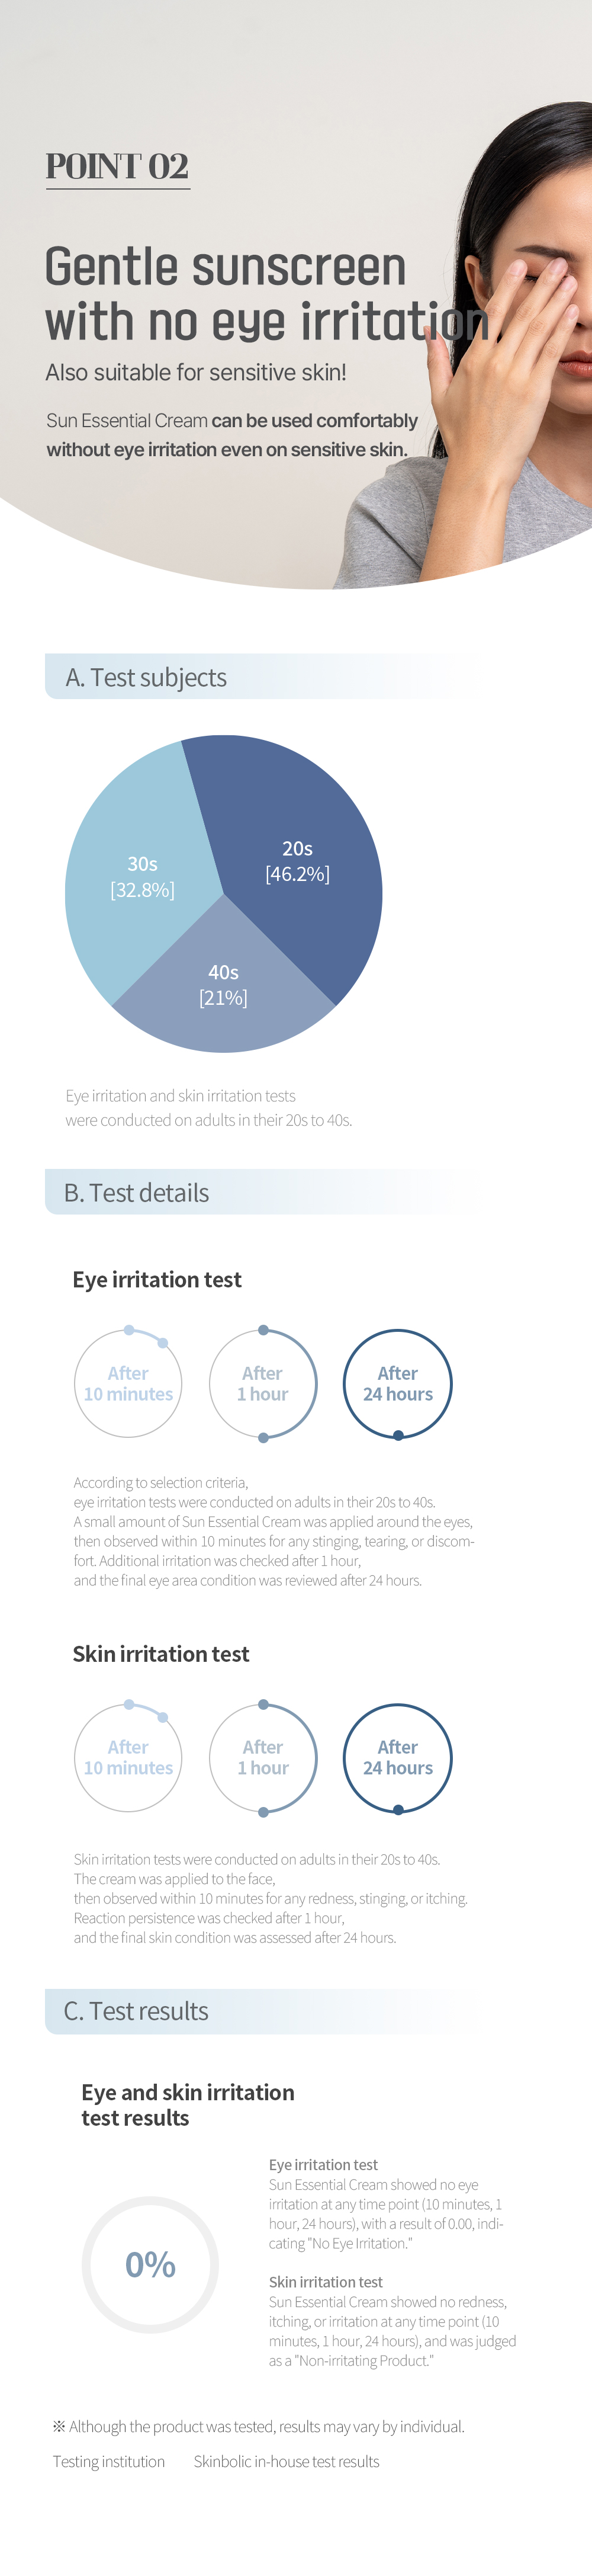This screenshot has width=592, height=2576.
Task: Click eye test After 10 minutes circle
Action: pos(128,1384)
